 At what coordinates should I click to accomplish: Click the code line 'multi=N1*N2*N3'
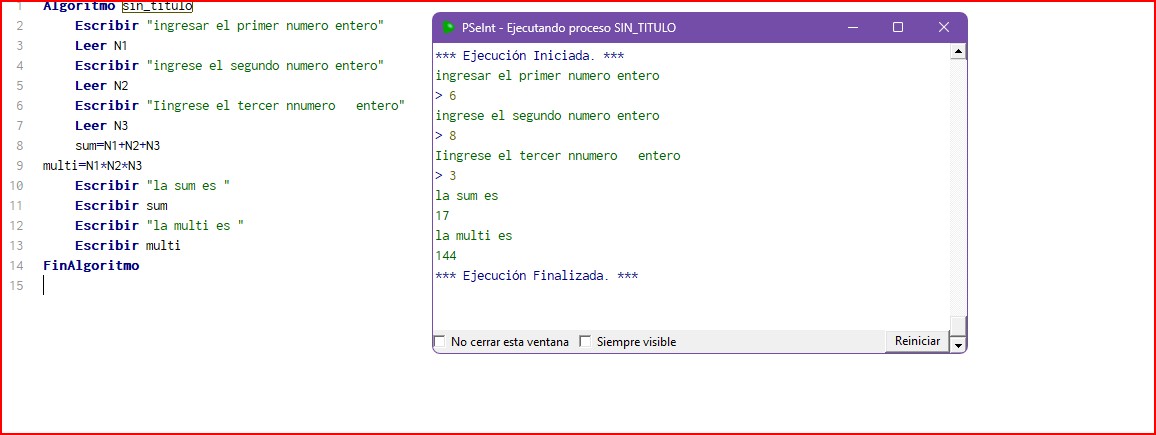click(92, 166)
